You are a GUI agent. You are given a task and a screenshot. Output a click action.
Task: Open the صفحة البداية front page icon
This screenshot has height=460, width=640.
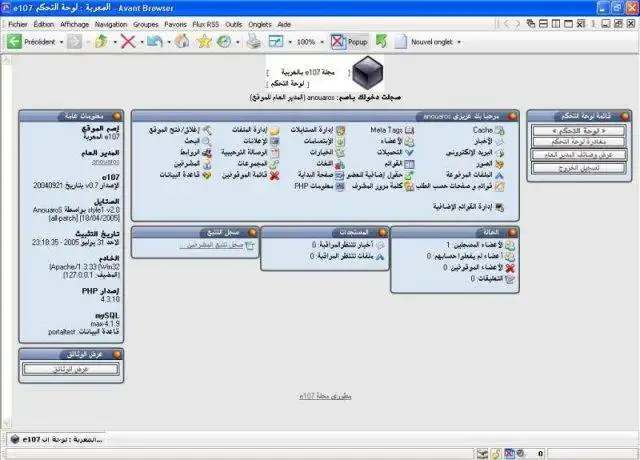[340, 176]
